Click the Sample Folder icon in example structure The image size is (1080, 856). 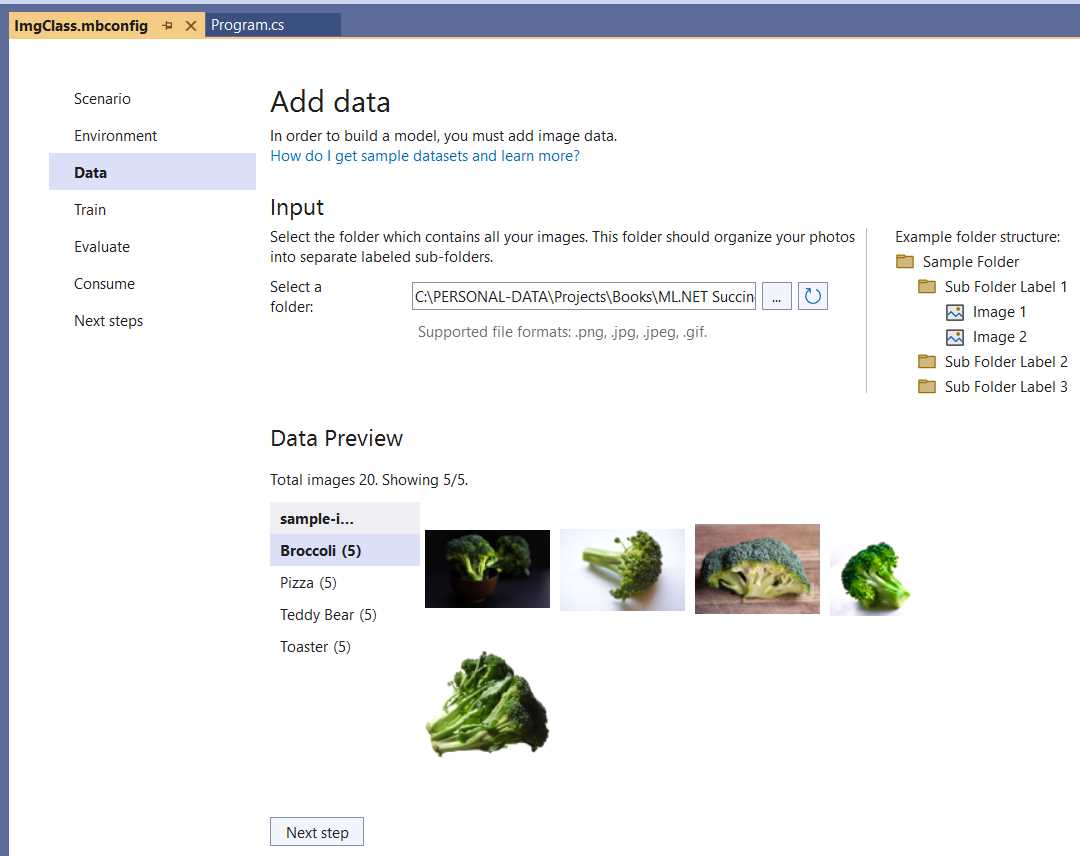(x=905, y=261)
